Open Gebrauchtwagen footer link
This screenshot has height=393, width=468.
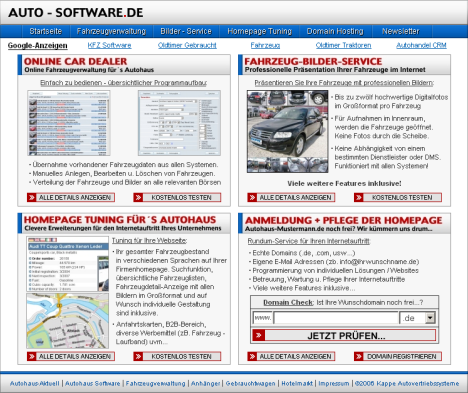251,383
